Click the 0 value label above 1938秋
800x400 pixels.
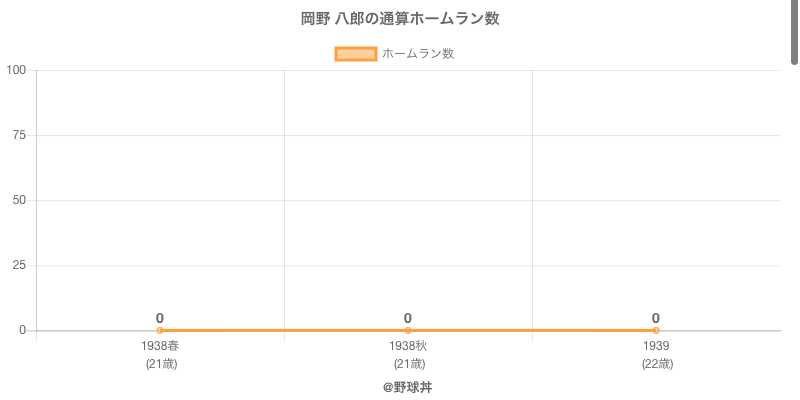(x=408, y=318)
